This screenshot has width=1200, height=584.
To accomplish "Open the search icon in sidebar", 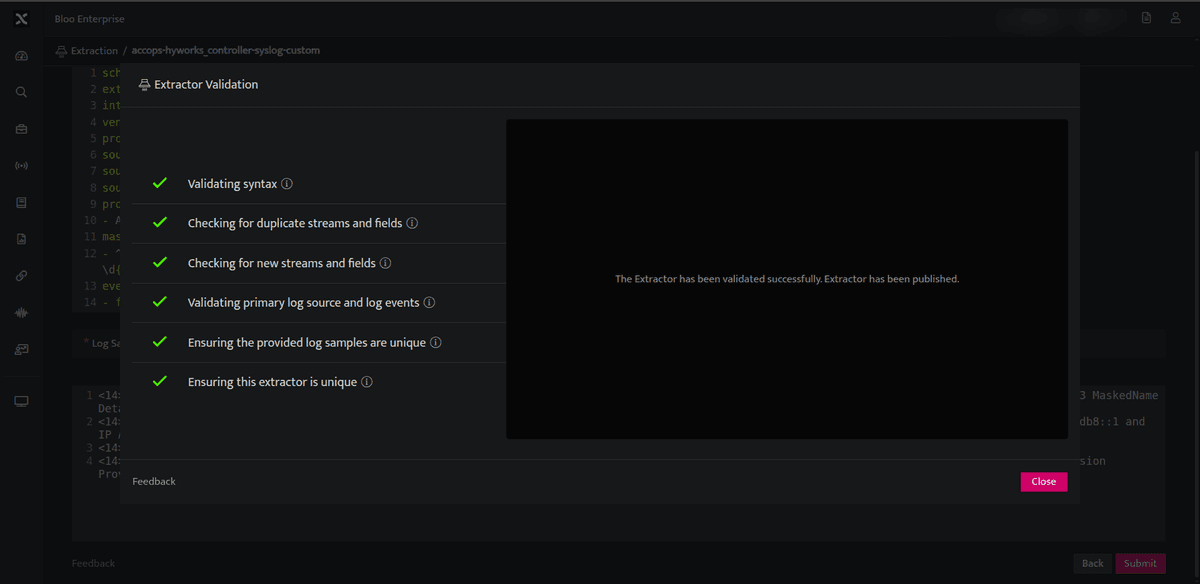I will click(21, 92).
